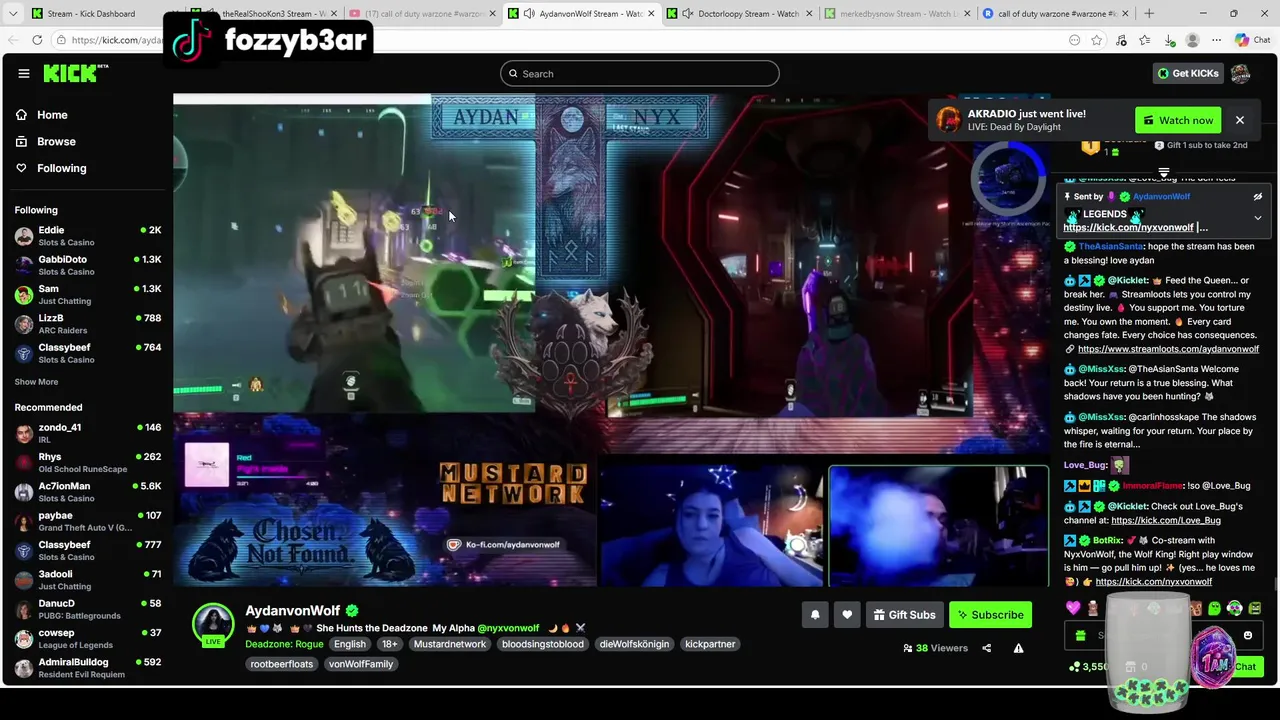Go to Browse in sidebar

click(56, 142)
